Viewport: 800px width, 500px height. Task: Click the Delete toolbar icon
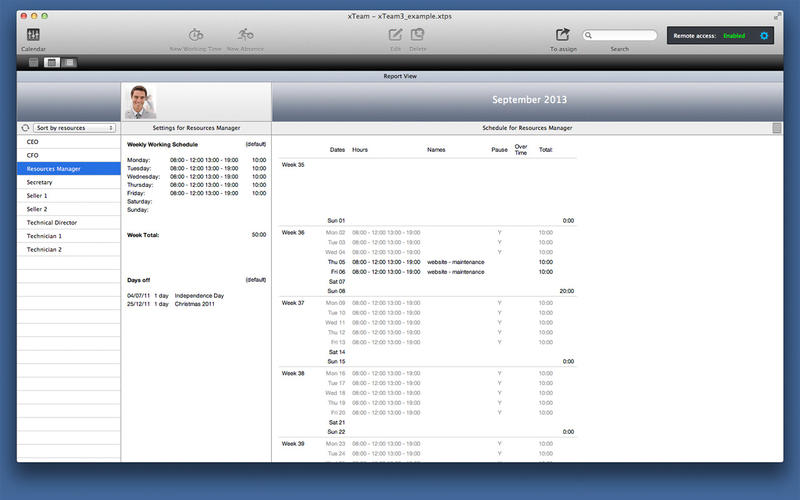[417, 35]
